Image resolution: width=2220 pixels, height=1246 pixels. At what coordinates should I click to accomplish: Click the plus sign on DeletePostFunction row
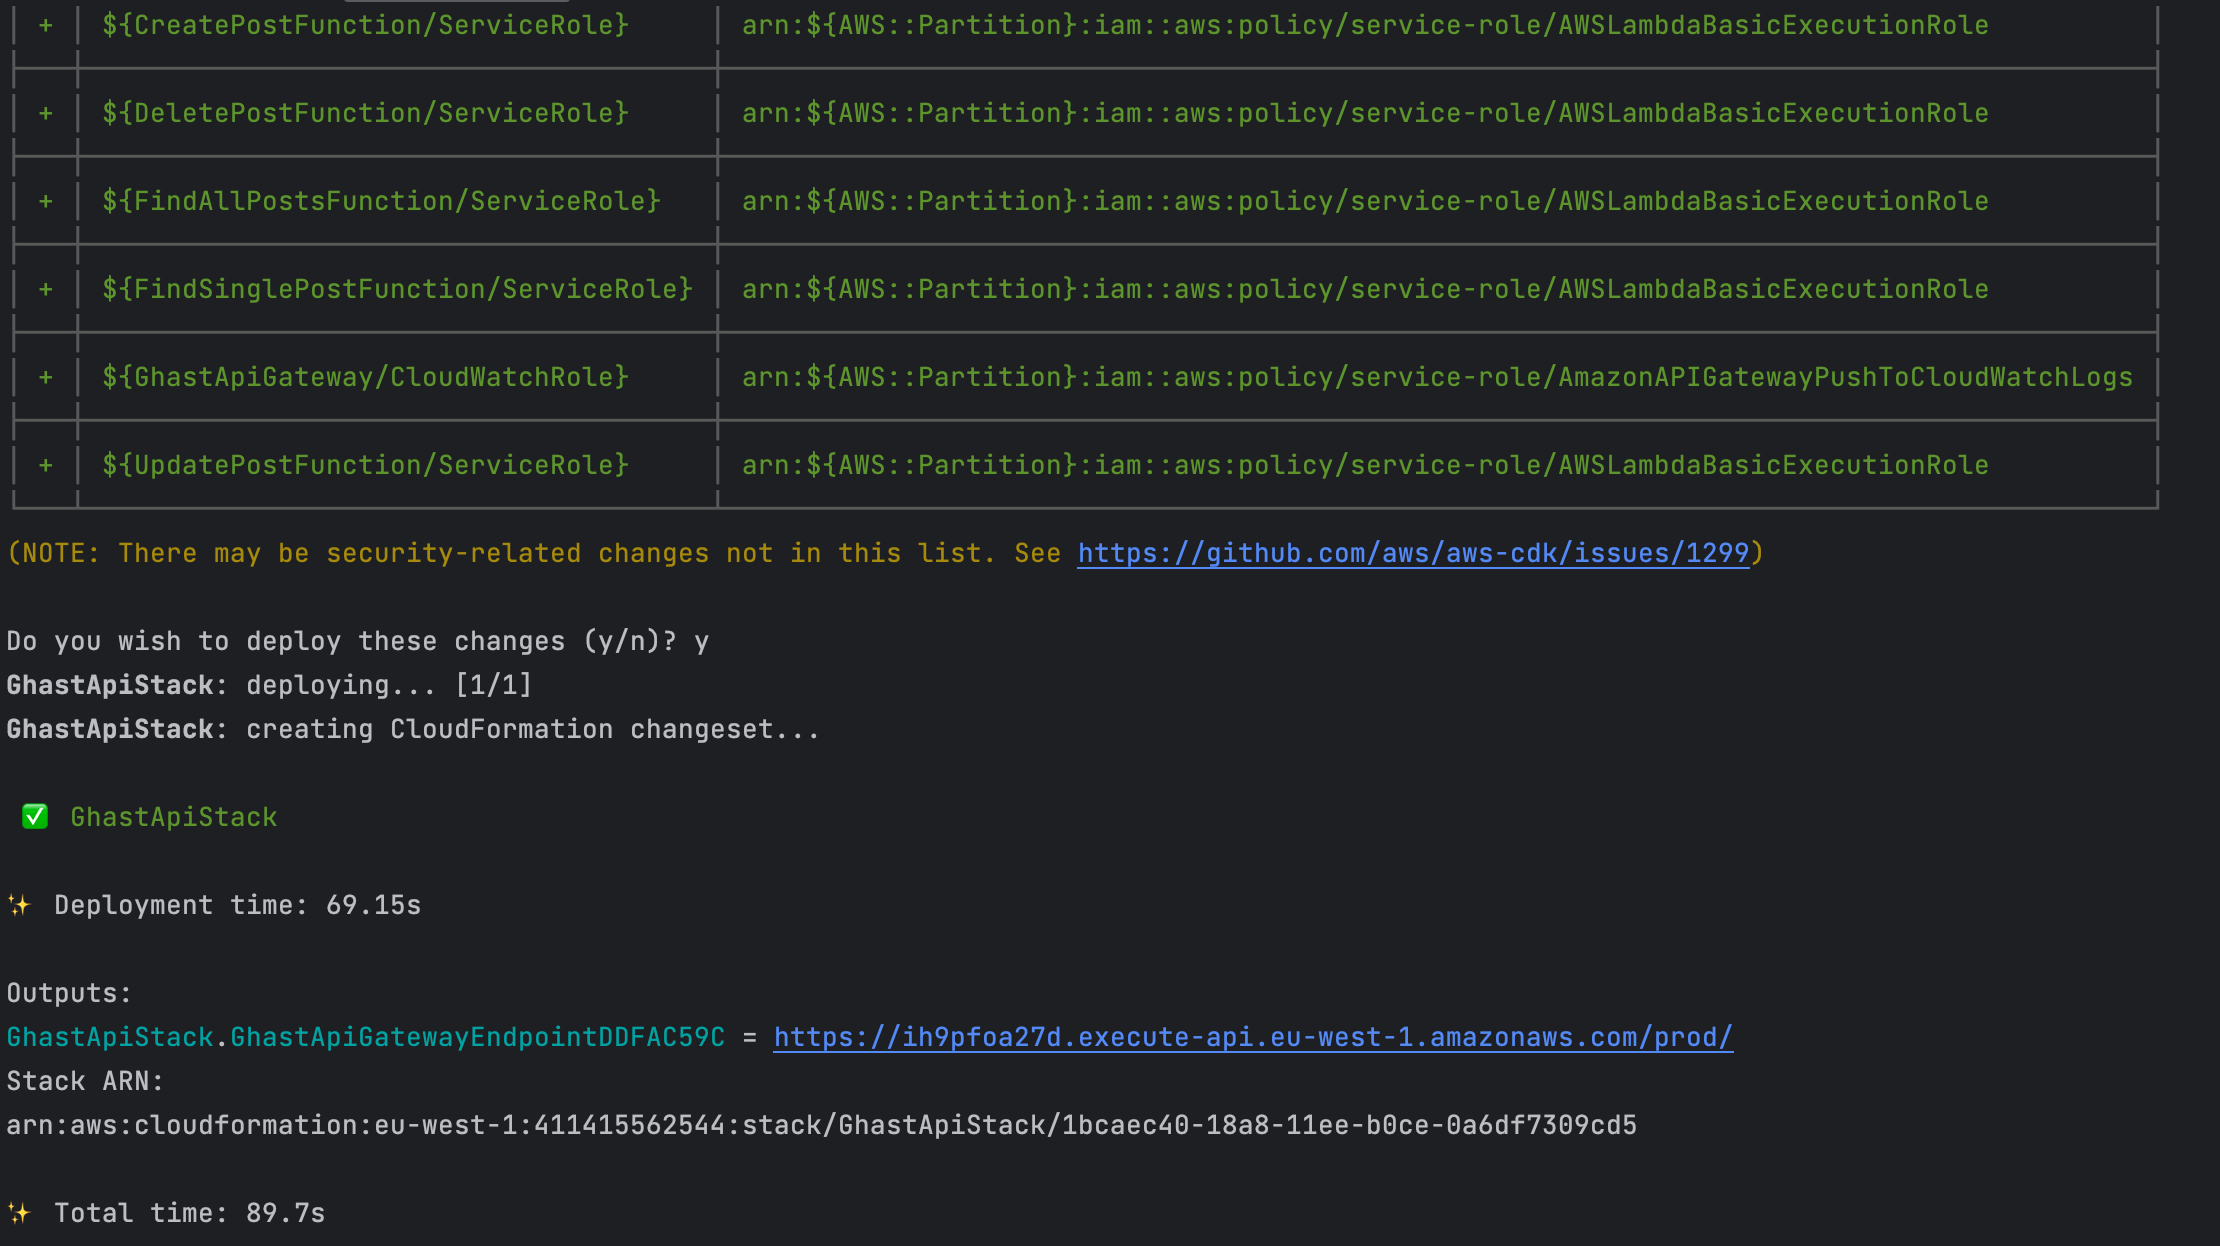(44, 112)
